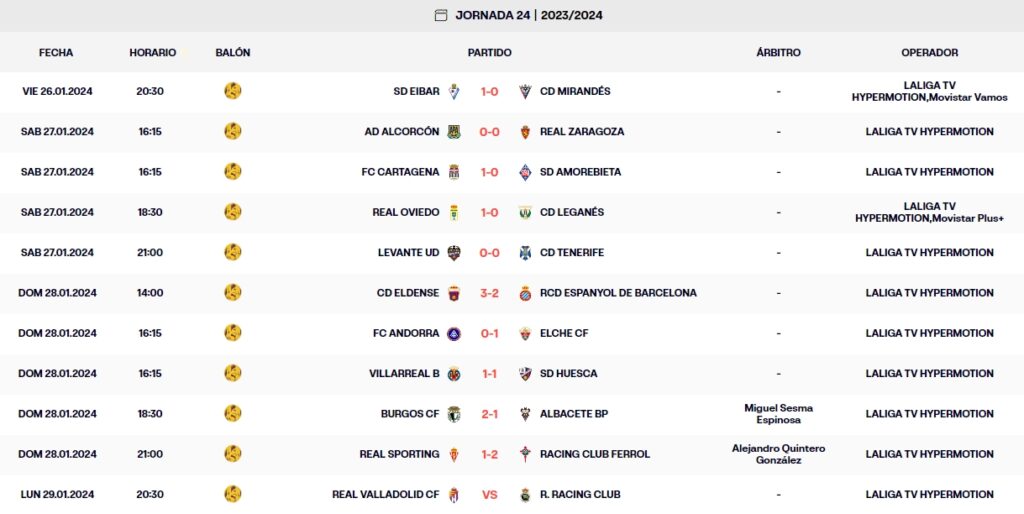1024x514 pixels.
Task: Click the SD Eibar team crest
Action: 454,91
